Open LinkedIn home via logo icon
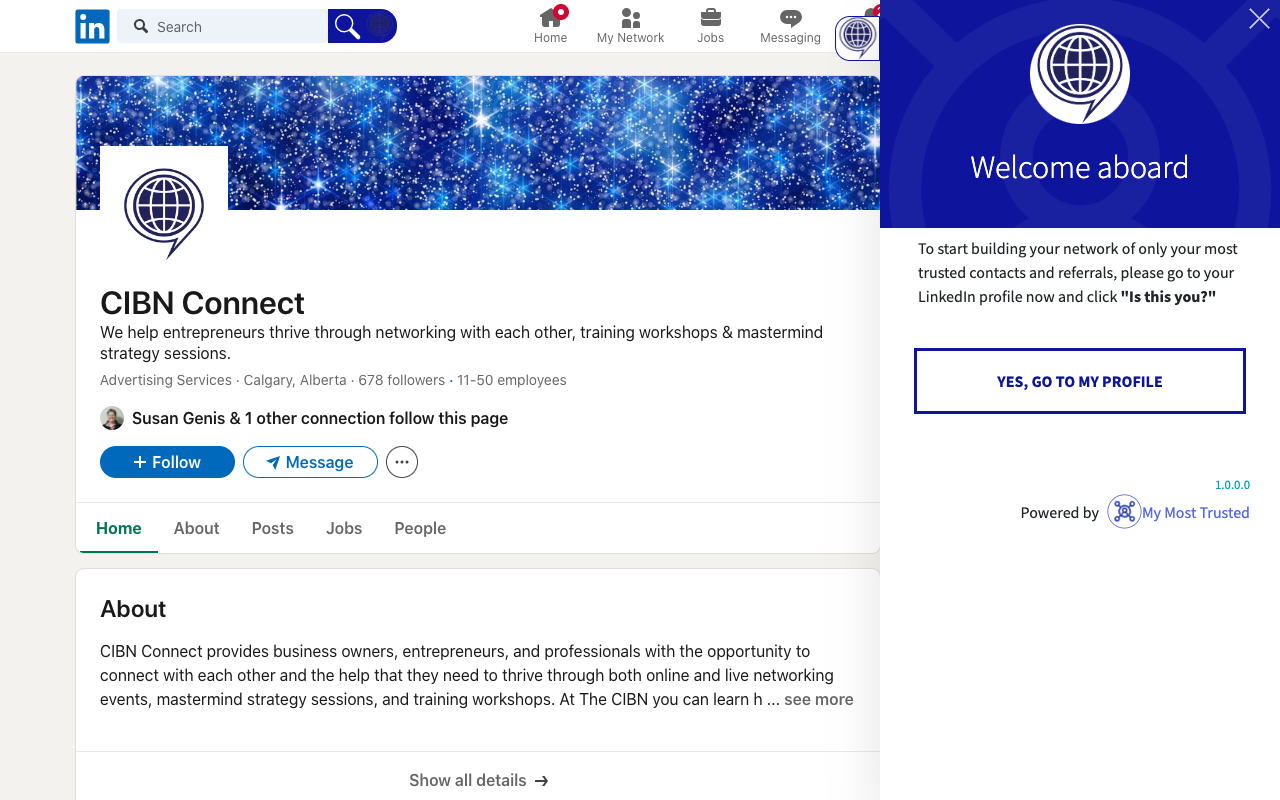This screenshot has height=800, width=1280. (x=92, y=27)
